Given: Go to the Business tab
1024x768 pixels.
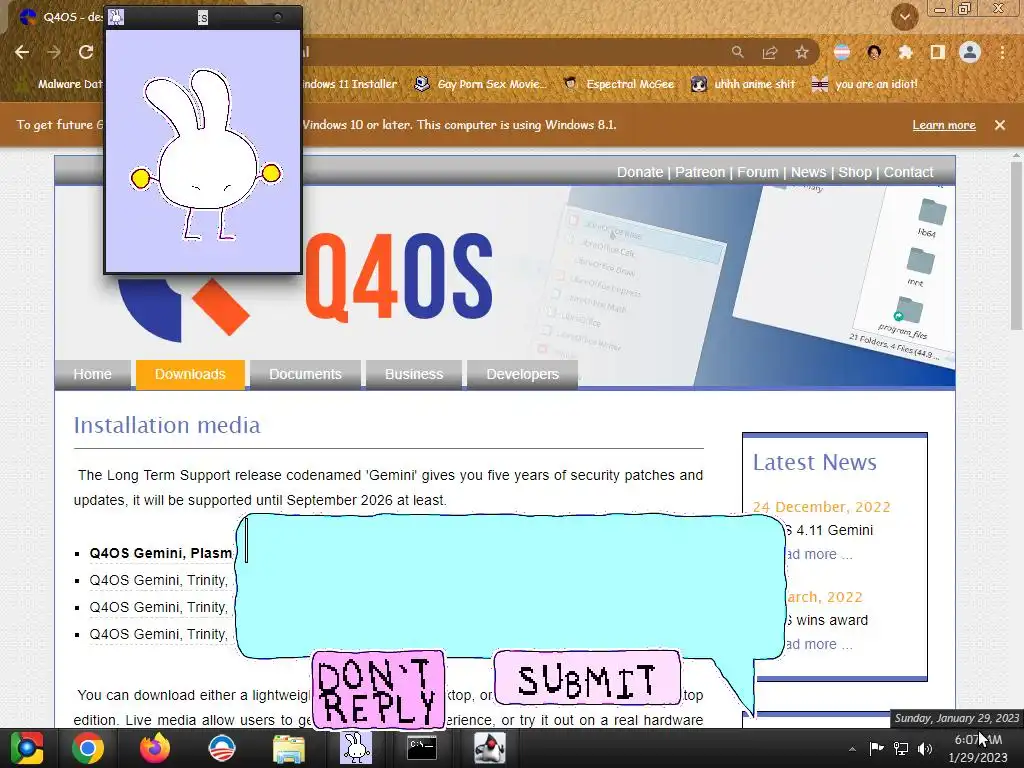Looking at the screenshot, I should (414, 374).
